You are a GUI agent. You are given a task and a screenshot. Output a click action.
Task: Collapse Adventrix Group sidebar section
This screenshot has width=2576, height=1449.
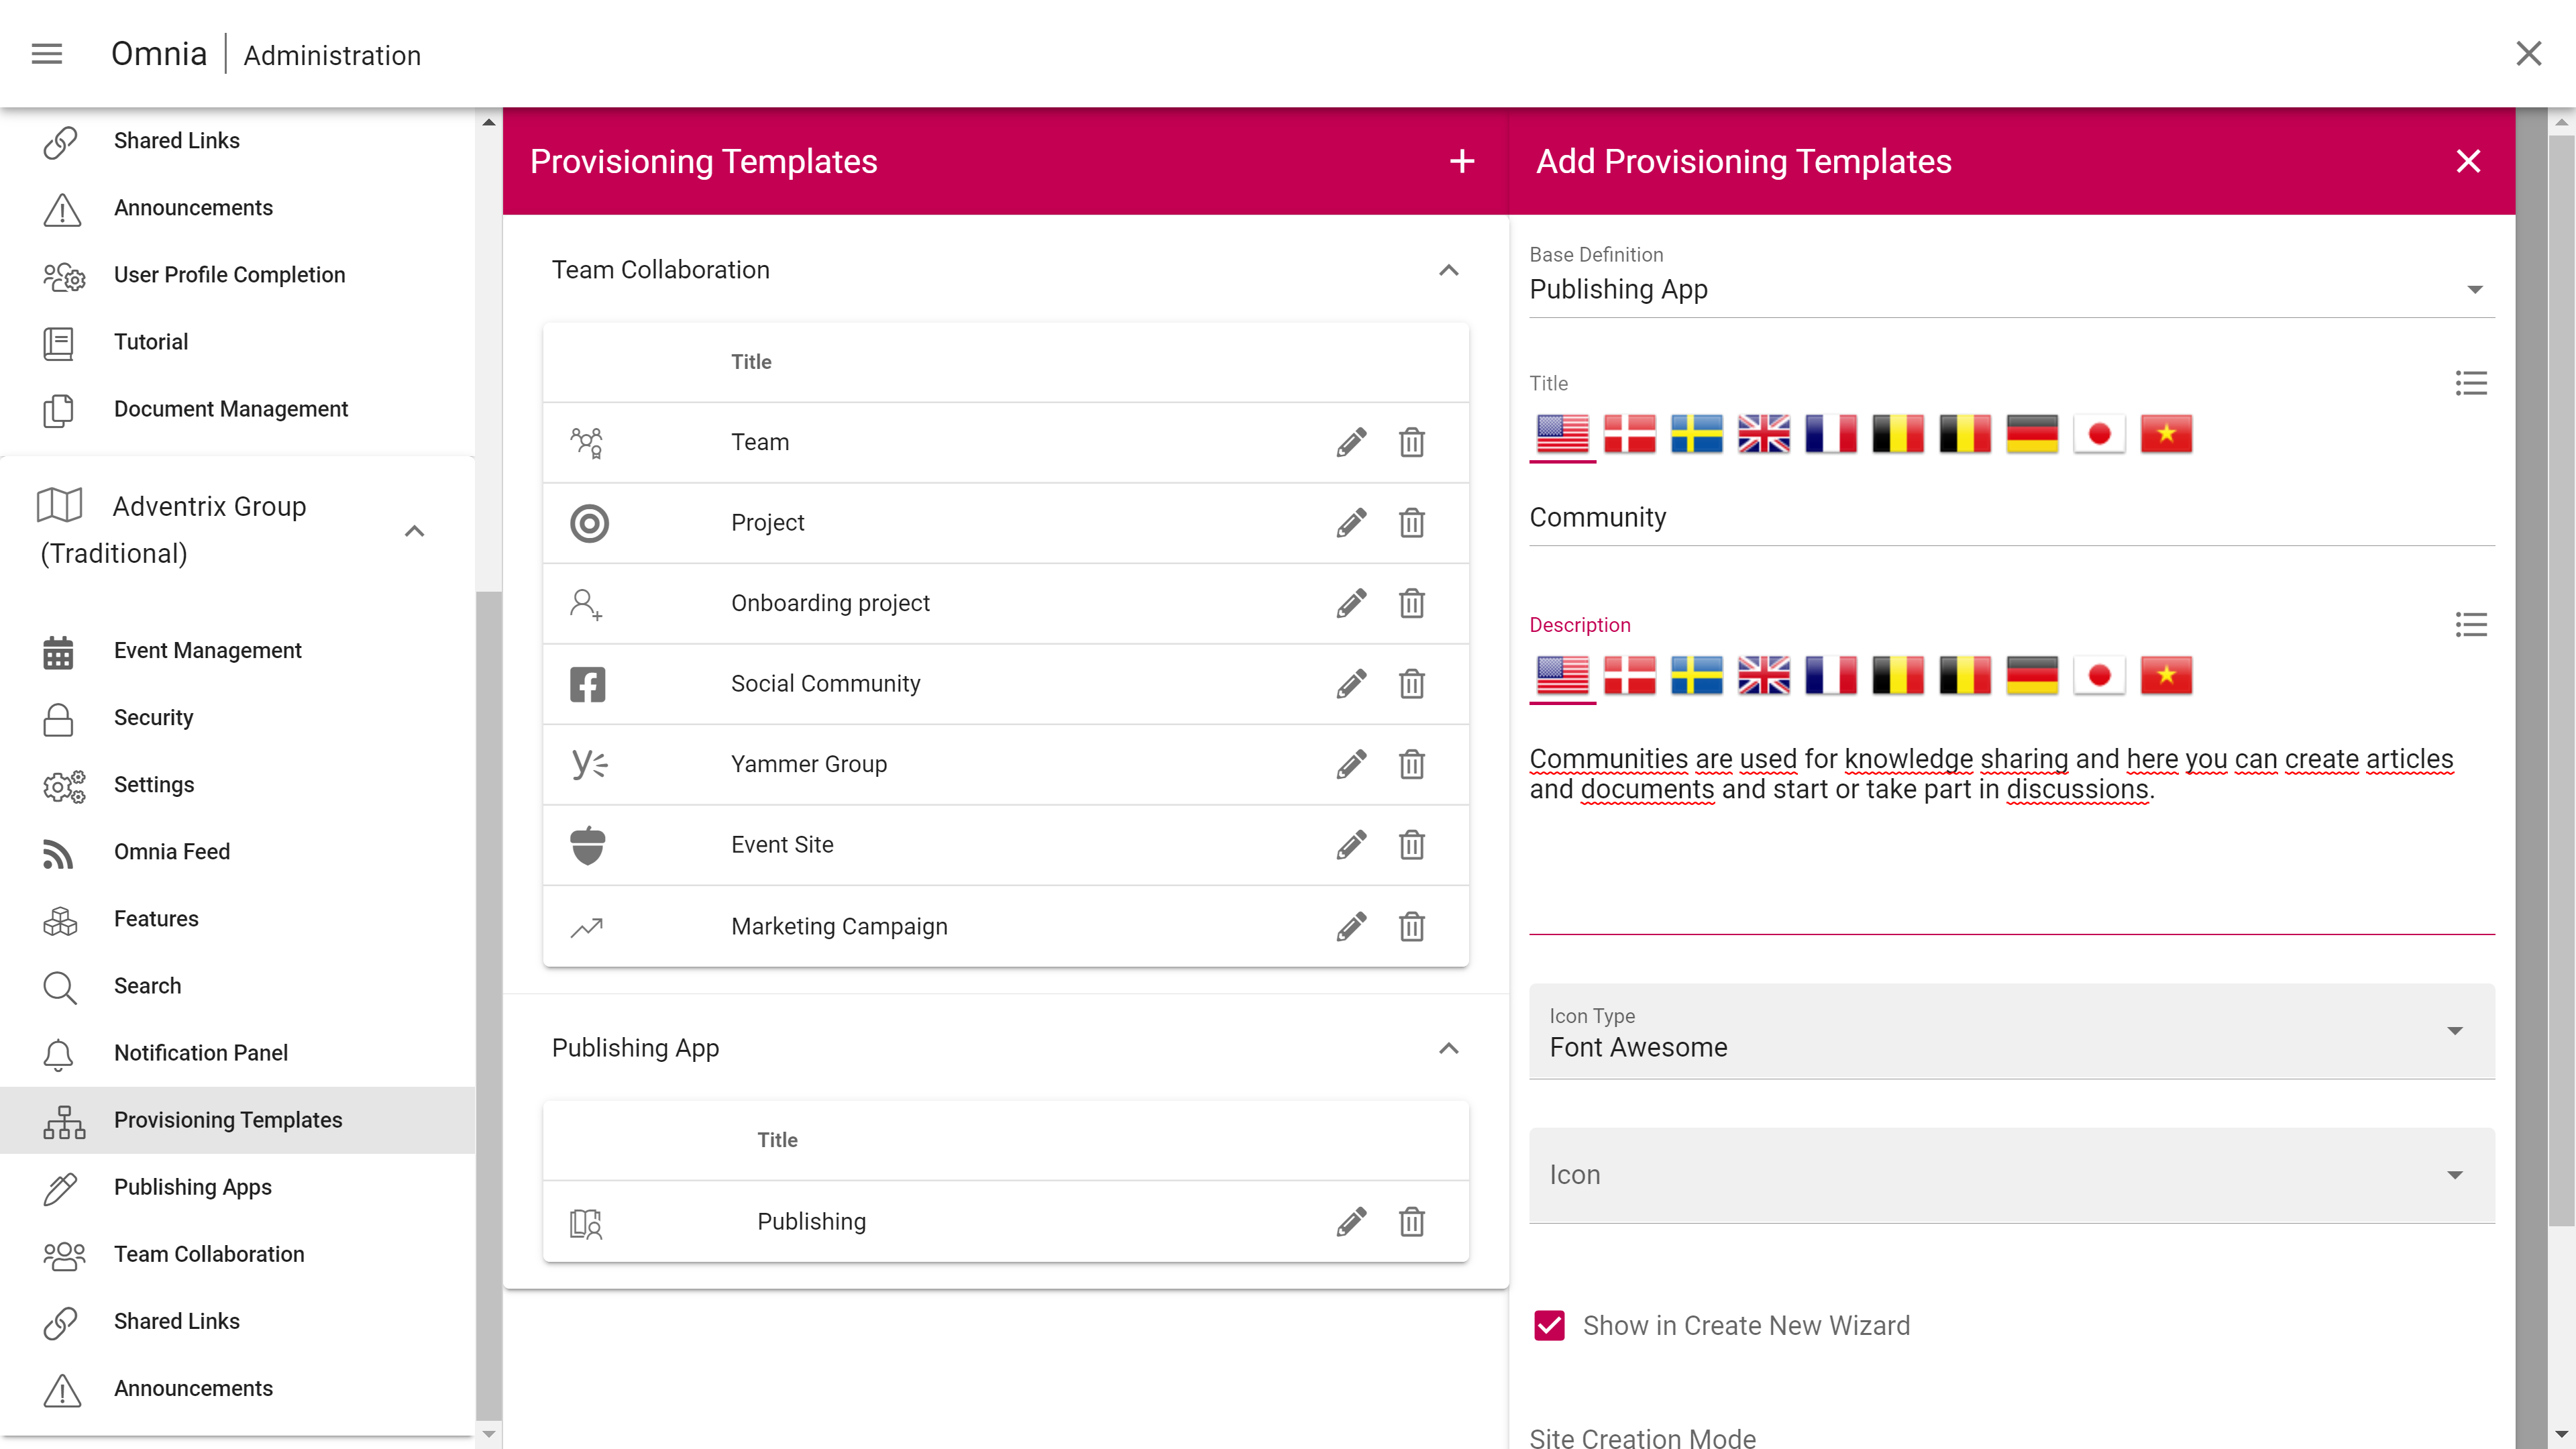click(414, 531)
